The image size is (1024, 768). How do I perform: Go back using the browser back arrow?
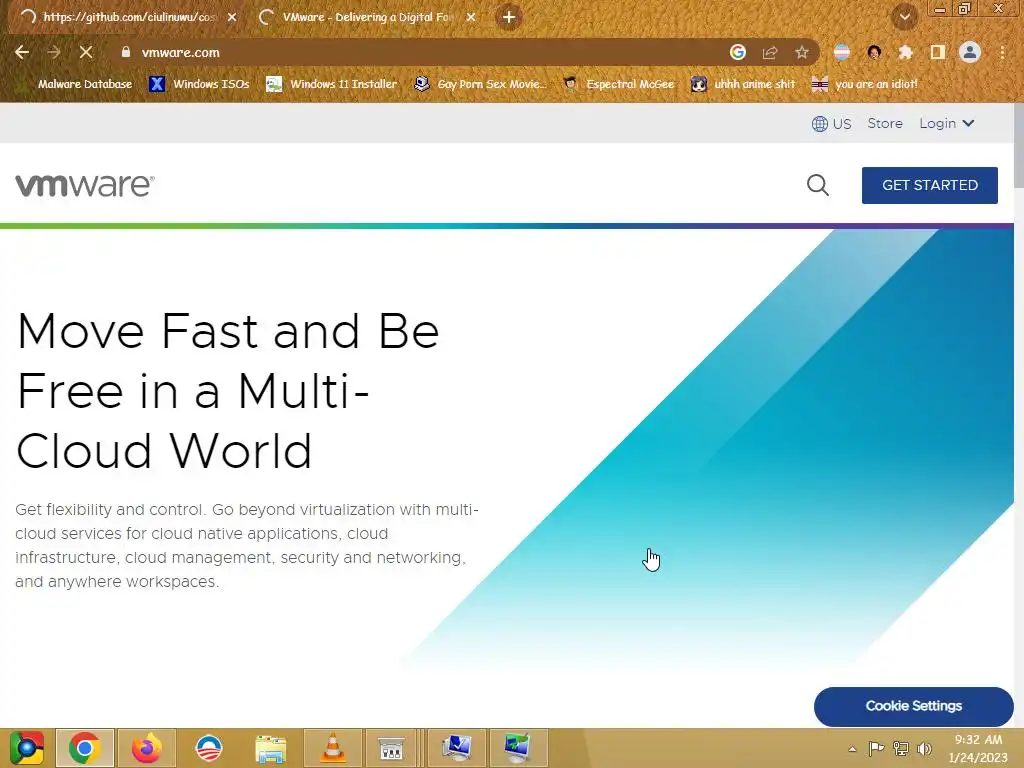22,52
